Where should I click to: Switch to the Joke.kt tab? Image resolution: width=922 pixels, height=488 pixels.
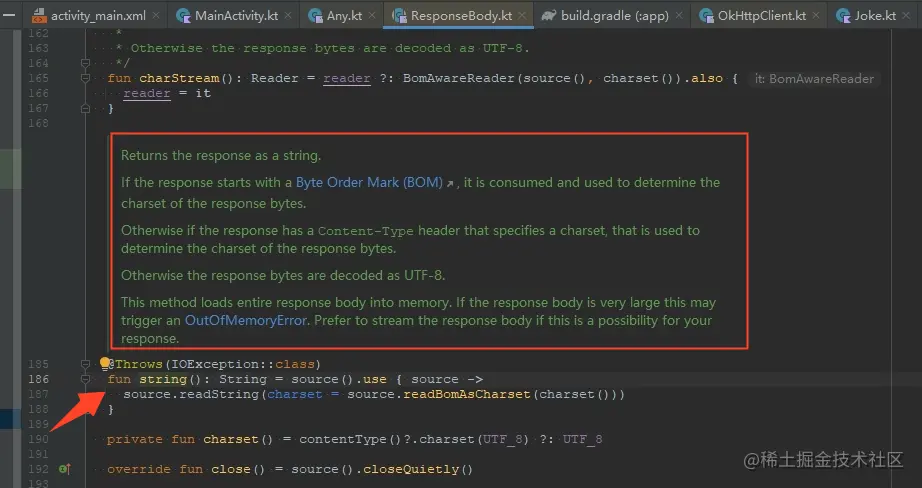tap(875, 16)
